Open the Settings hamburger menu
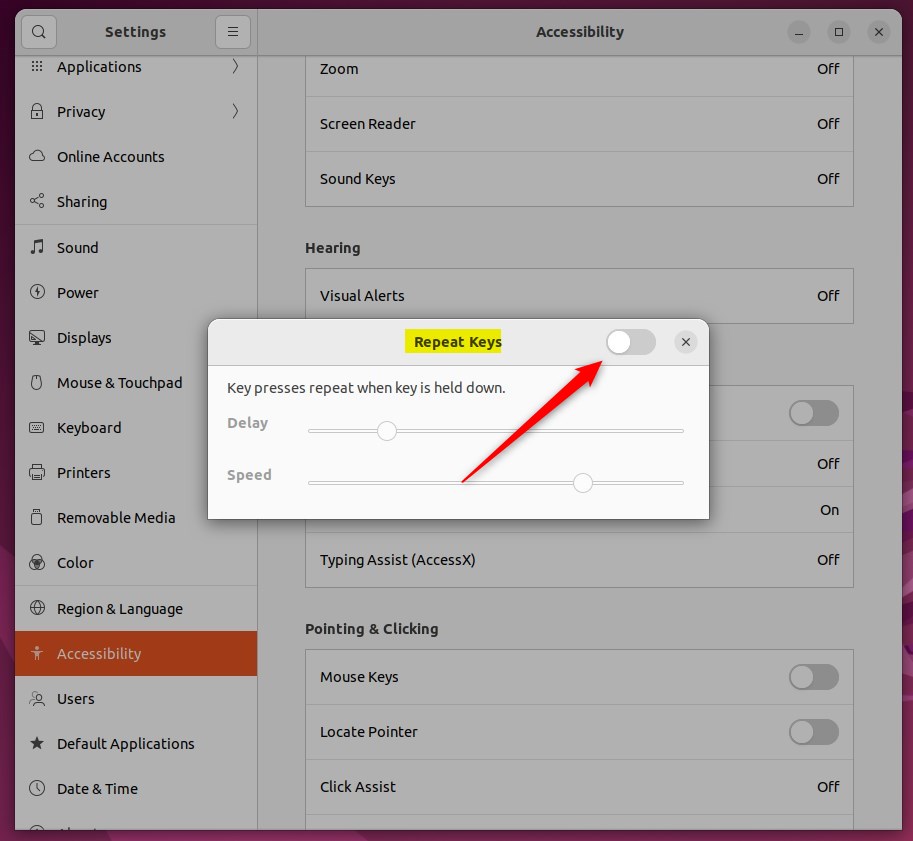The height and width of the screenshot is (841, 913). 233,31
